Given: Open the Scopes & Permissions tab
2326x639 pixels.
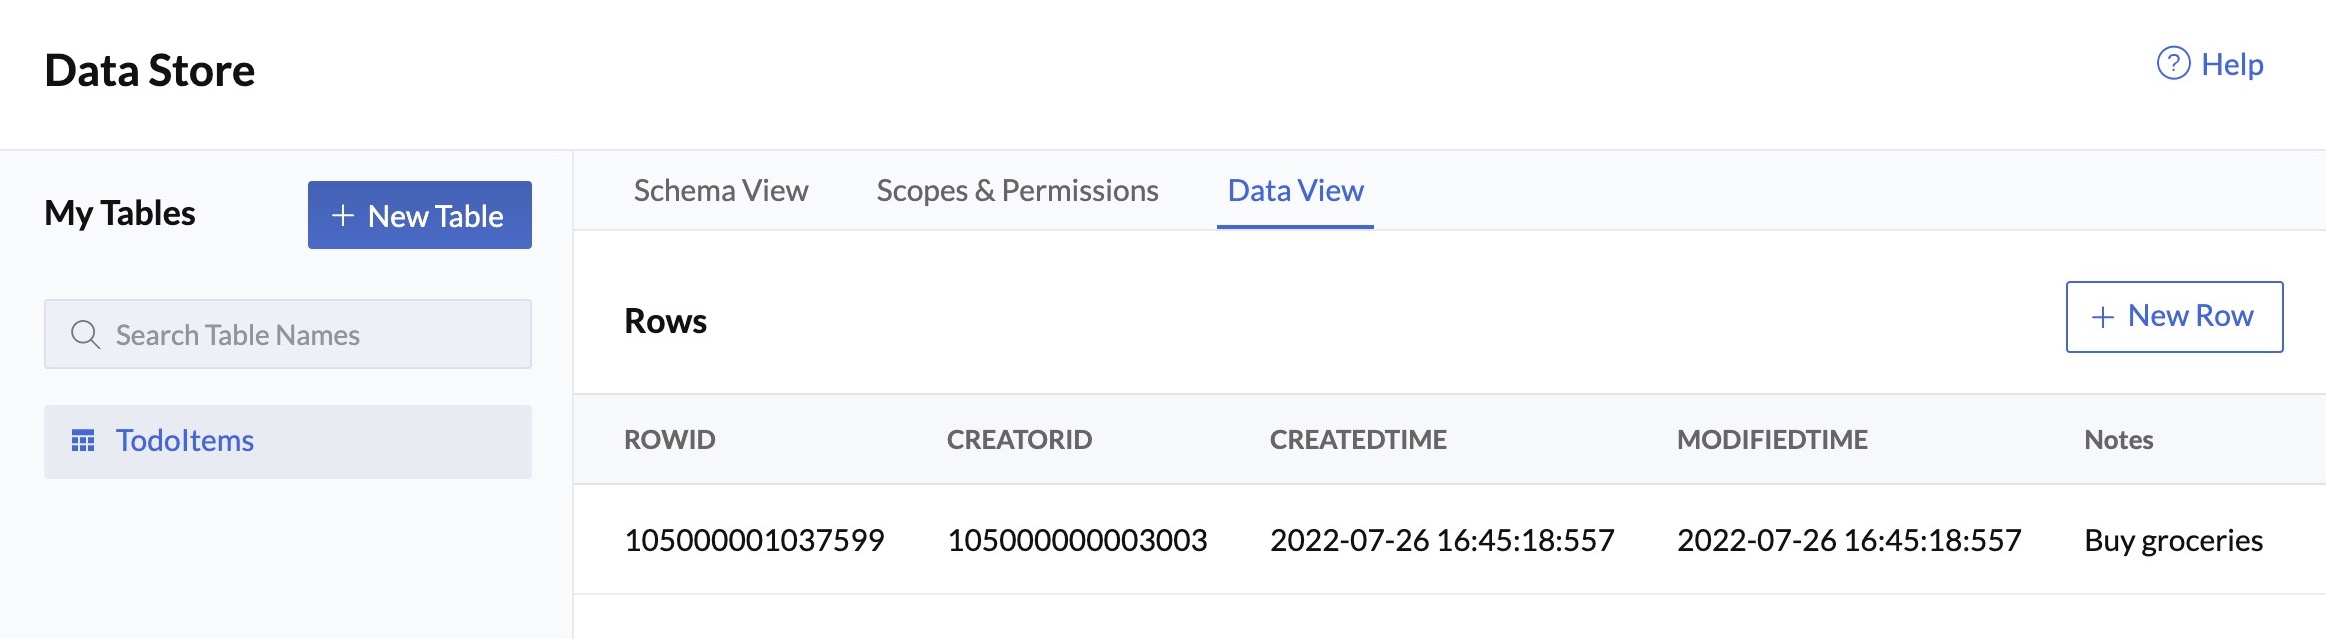Looking at the screenshot, I should [1017, 191].
